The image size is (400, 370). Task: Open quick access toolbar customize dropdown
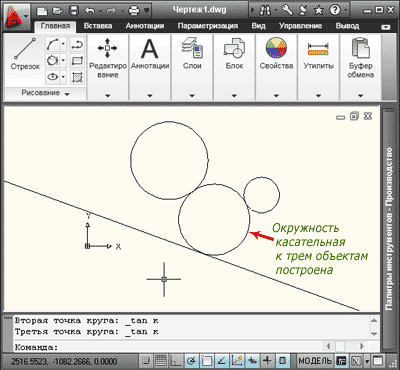pyautogui.click(x=146, y=11)
